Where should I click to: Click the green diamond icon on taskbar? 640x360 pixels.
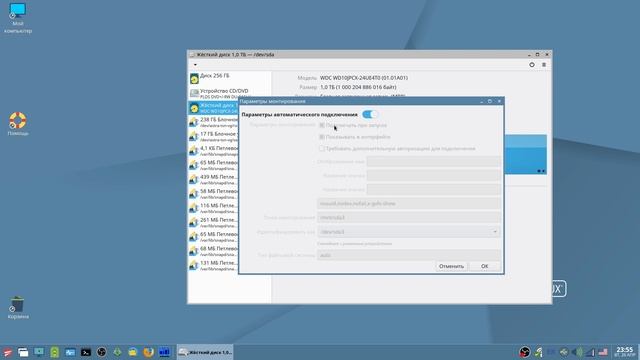(117, 352)
